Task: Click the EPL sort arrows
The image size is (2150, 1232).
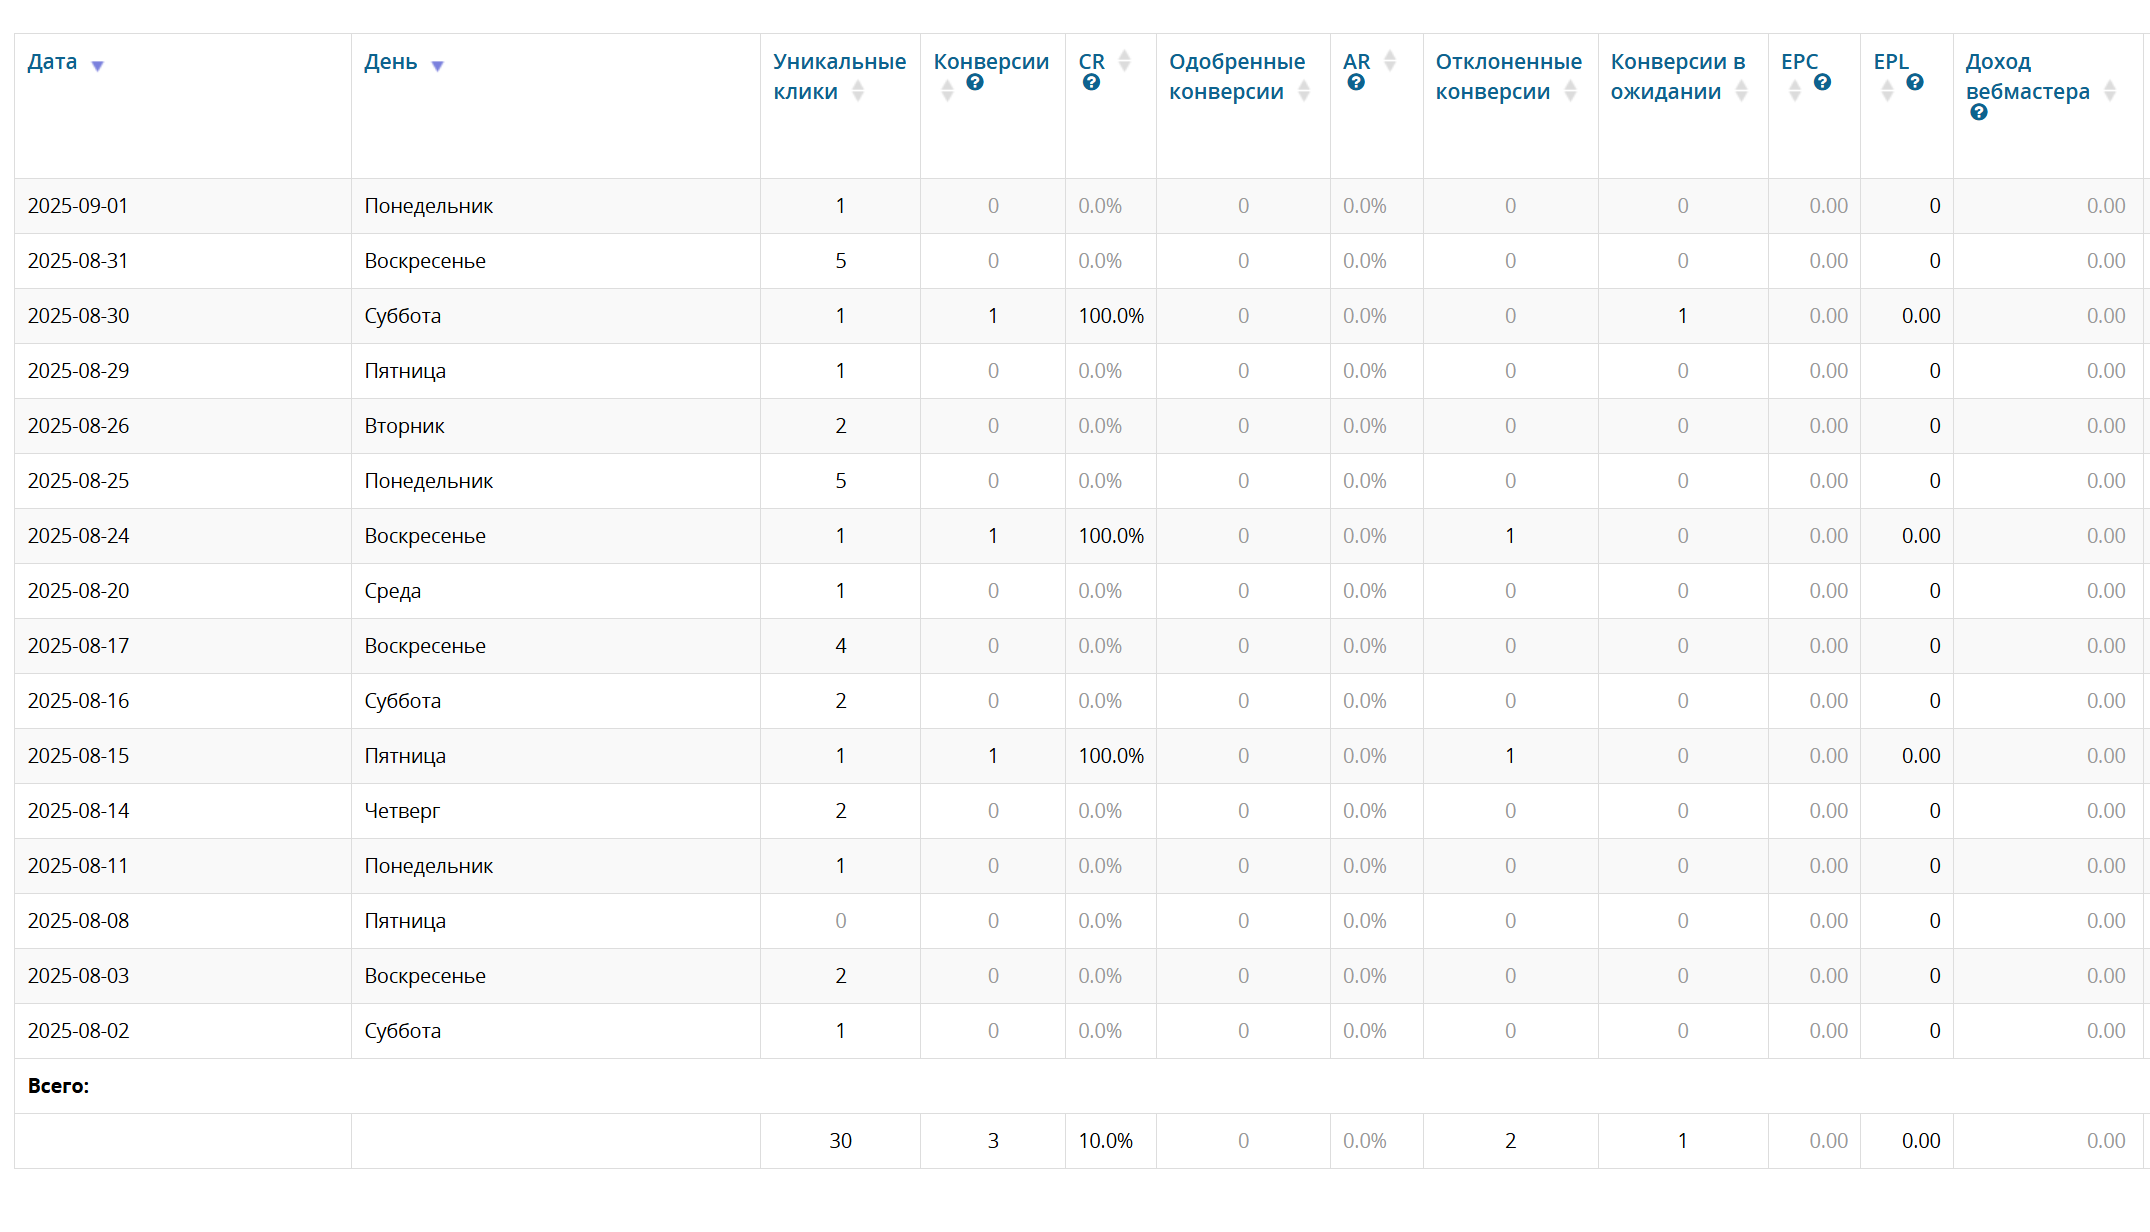Action: 1887,92
